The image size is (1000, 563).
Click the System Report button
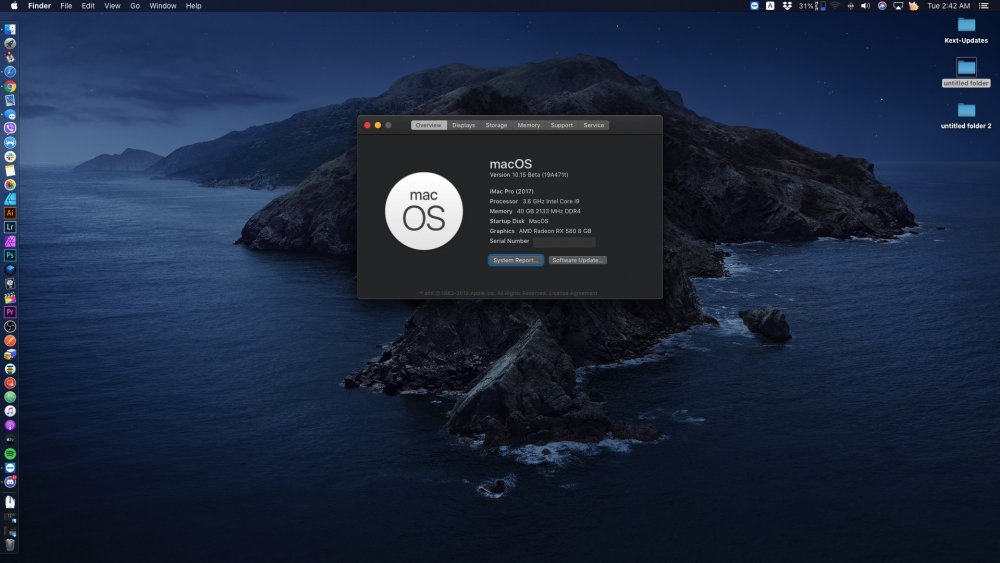(x=516, y=260)
